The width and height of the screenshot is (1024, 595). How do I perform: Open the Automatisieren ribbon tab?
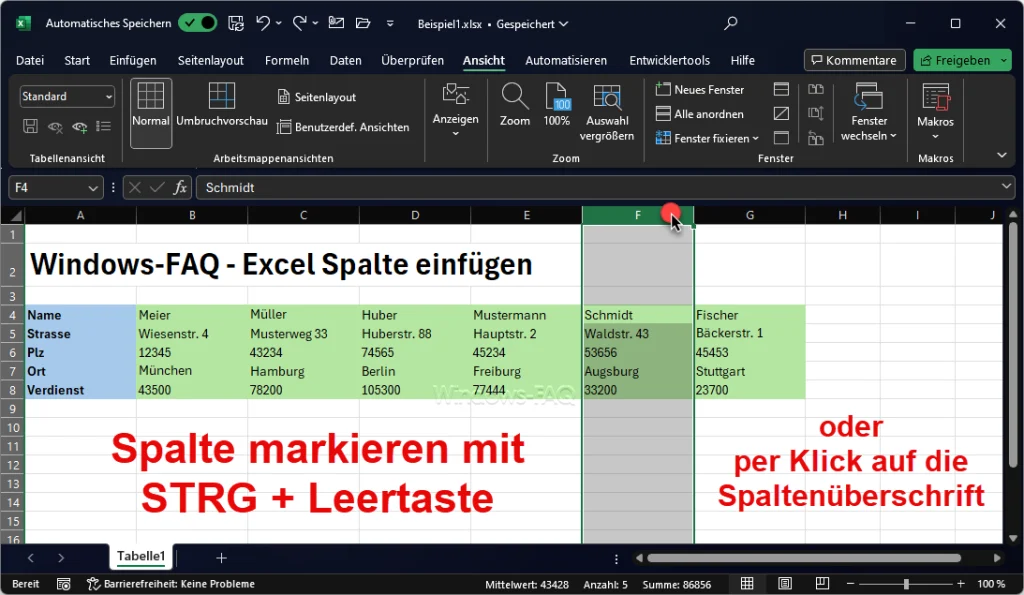(566, 60)
